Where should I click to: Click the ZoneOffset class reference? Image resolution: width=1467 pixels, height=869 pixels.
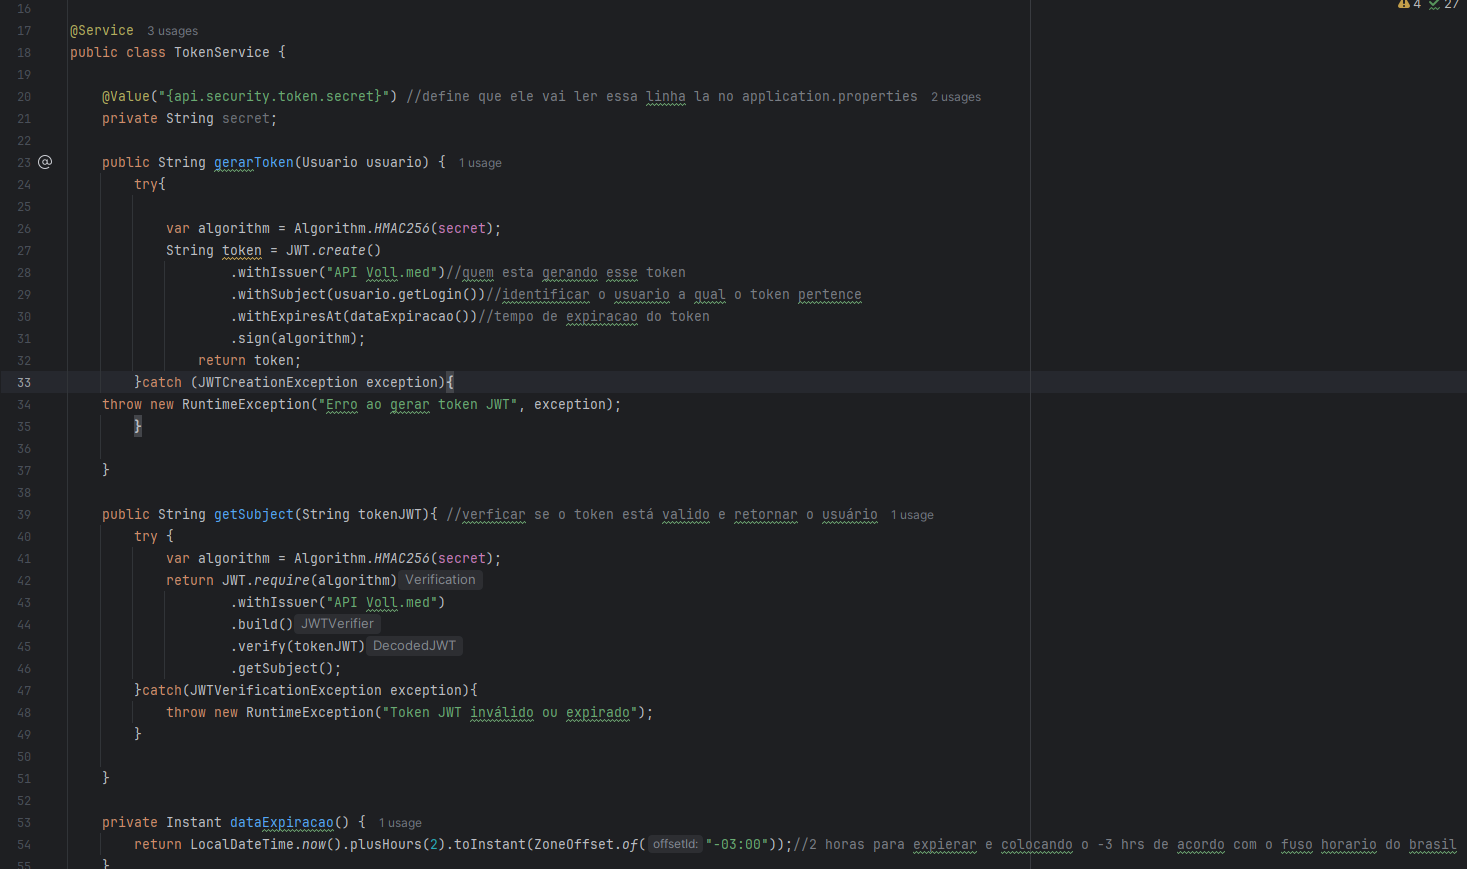point(574,844)
